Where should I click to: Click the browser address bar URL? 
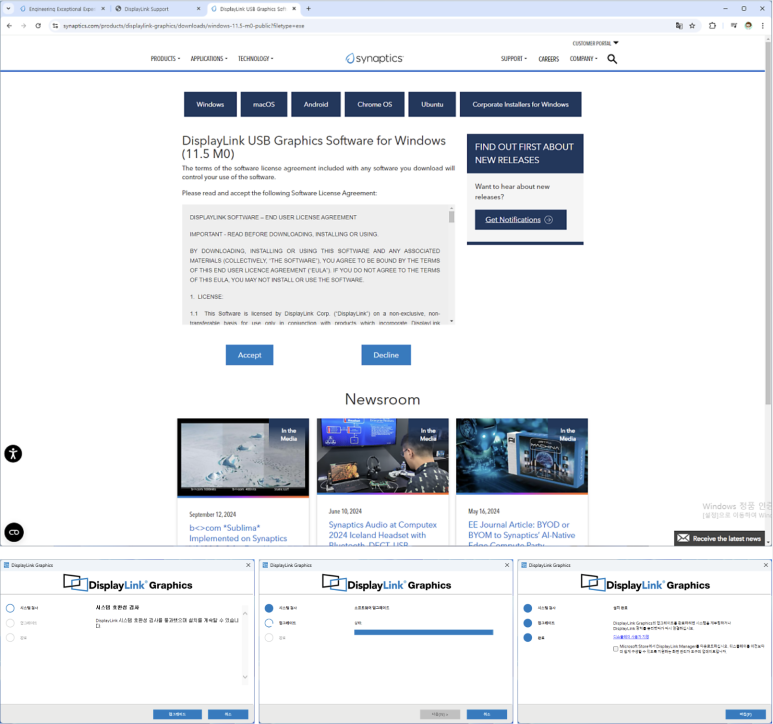pos(183,26)
